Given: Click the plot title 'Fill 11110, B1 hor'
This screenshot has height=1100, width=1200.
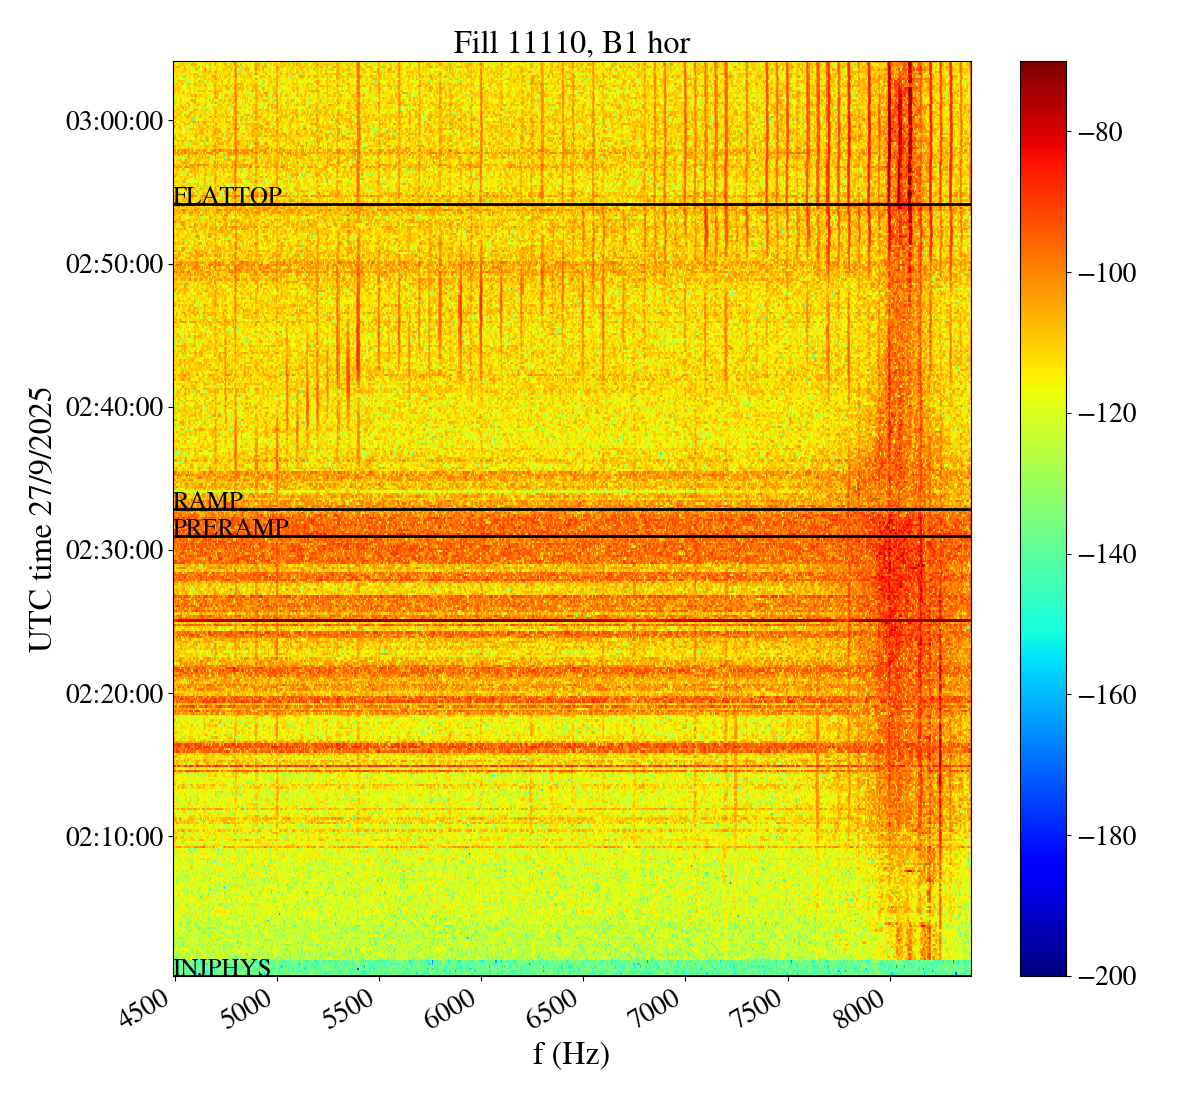Looking at the screenshot, I should click(571, 43).
